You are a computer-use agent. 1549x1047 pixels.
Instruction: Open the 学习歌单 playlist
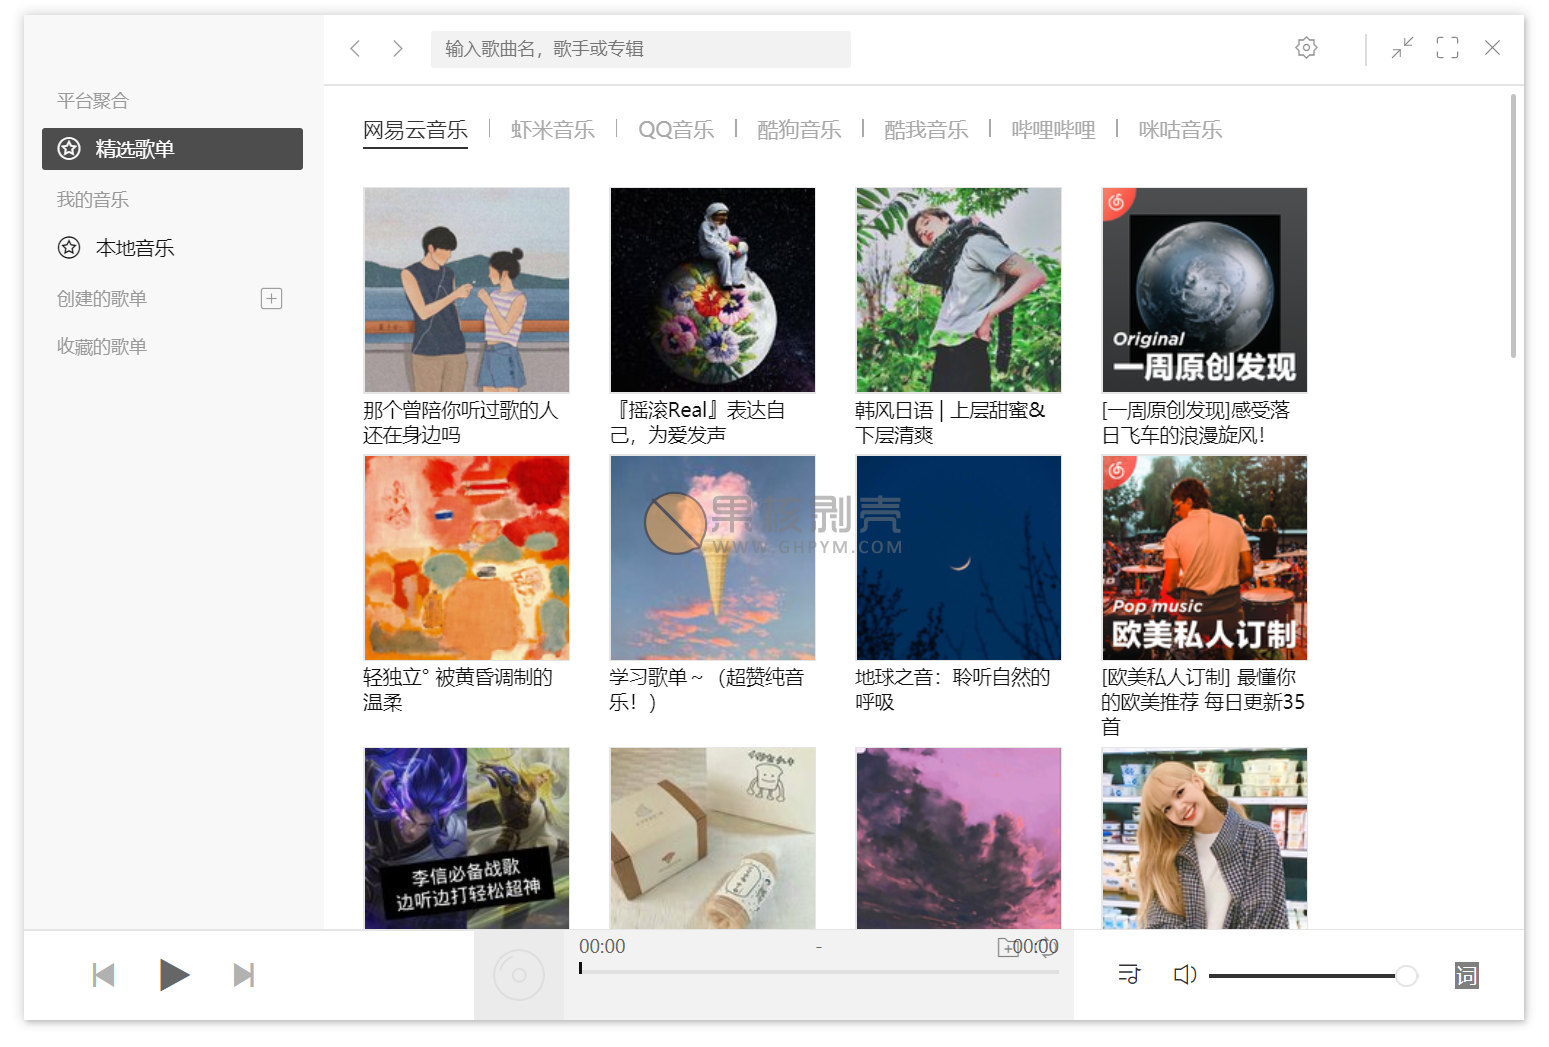(711, 558)
